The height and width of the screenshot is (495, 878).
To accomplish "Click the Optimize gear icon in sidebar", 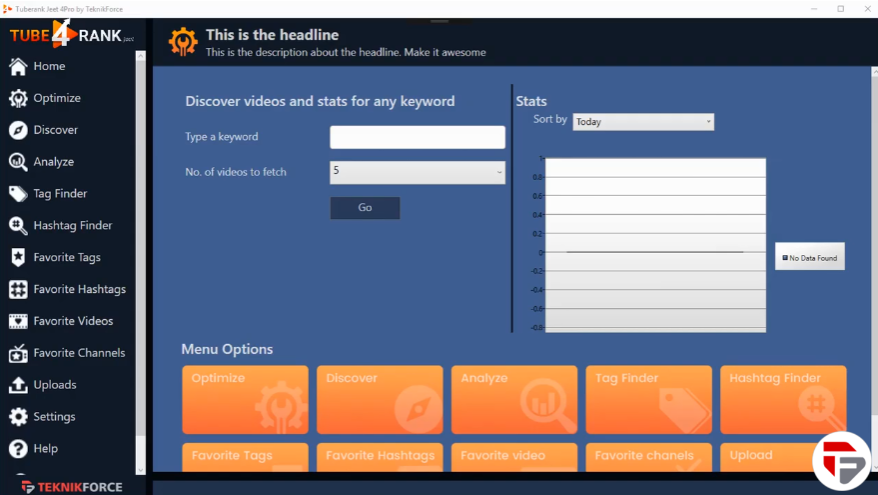I will point(18,98).
